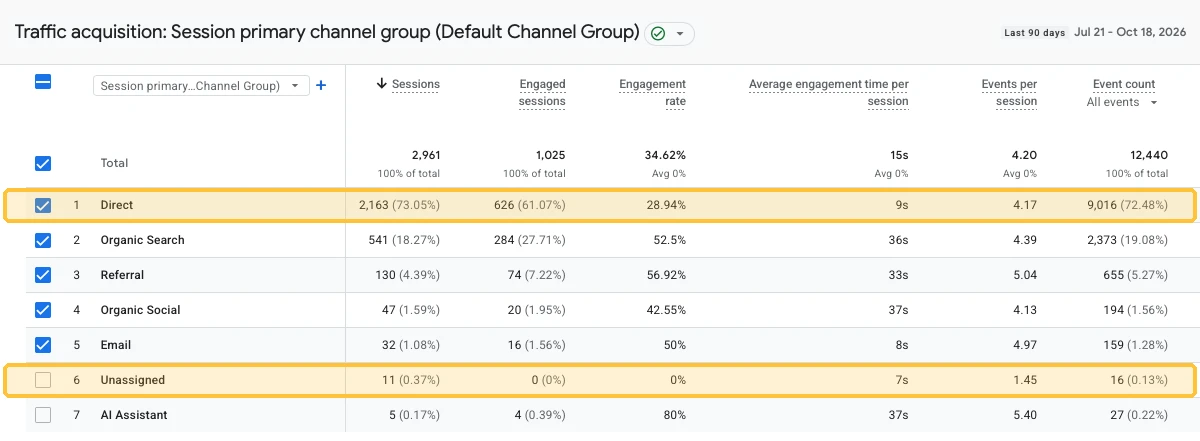Check the AI Assistant row checkbox

[x=43, y=415]
